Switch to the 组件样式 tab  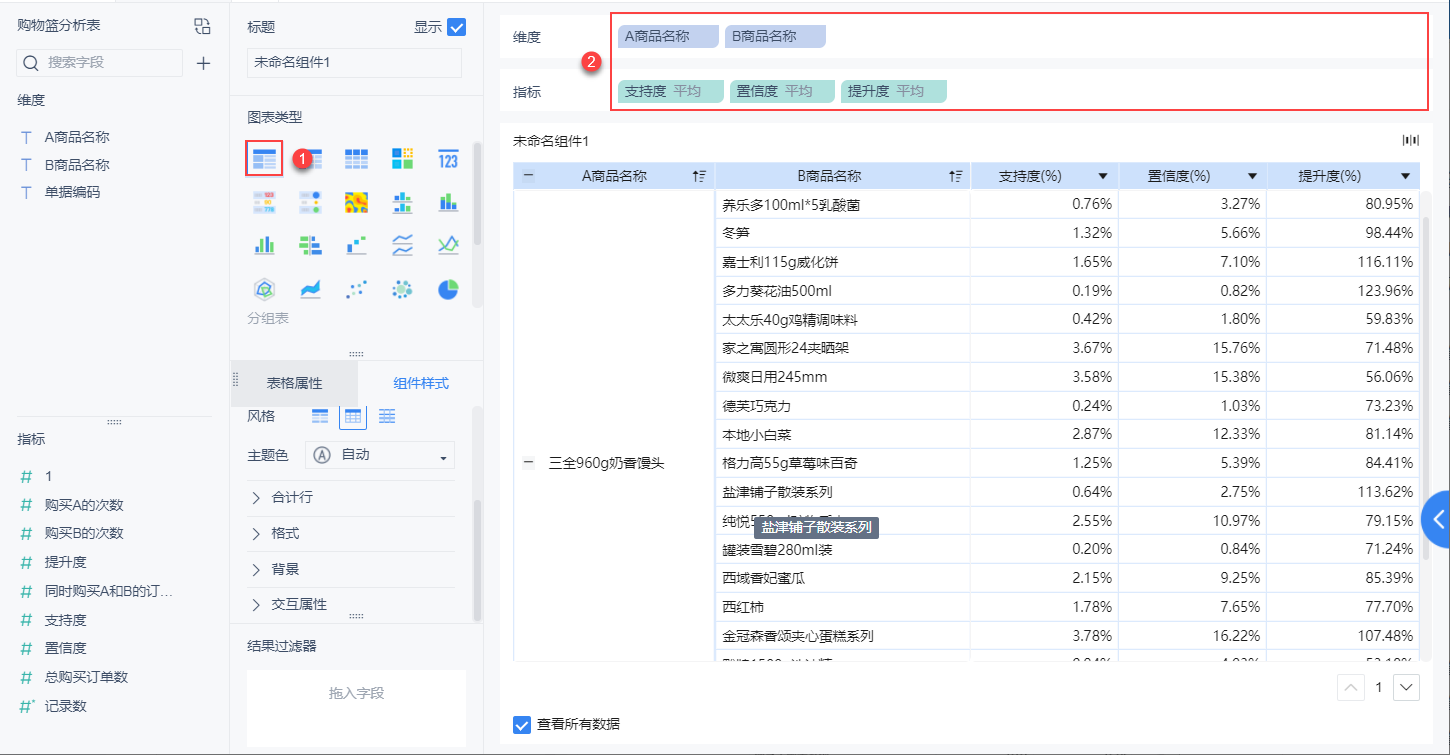point(421,383)
